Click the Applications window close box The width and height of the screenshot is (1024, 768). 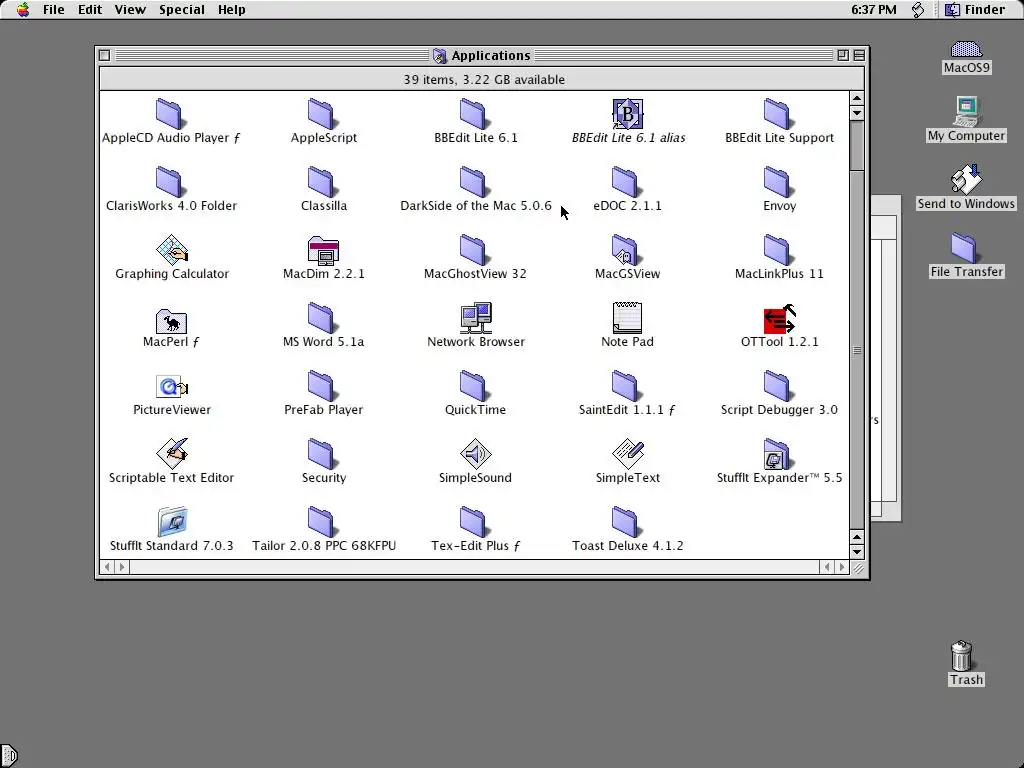click(x=104, y=56)
